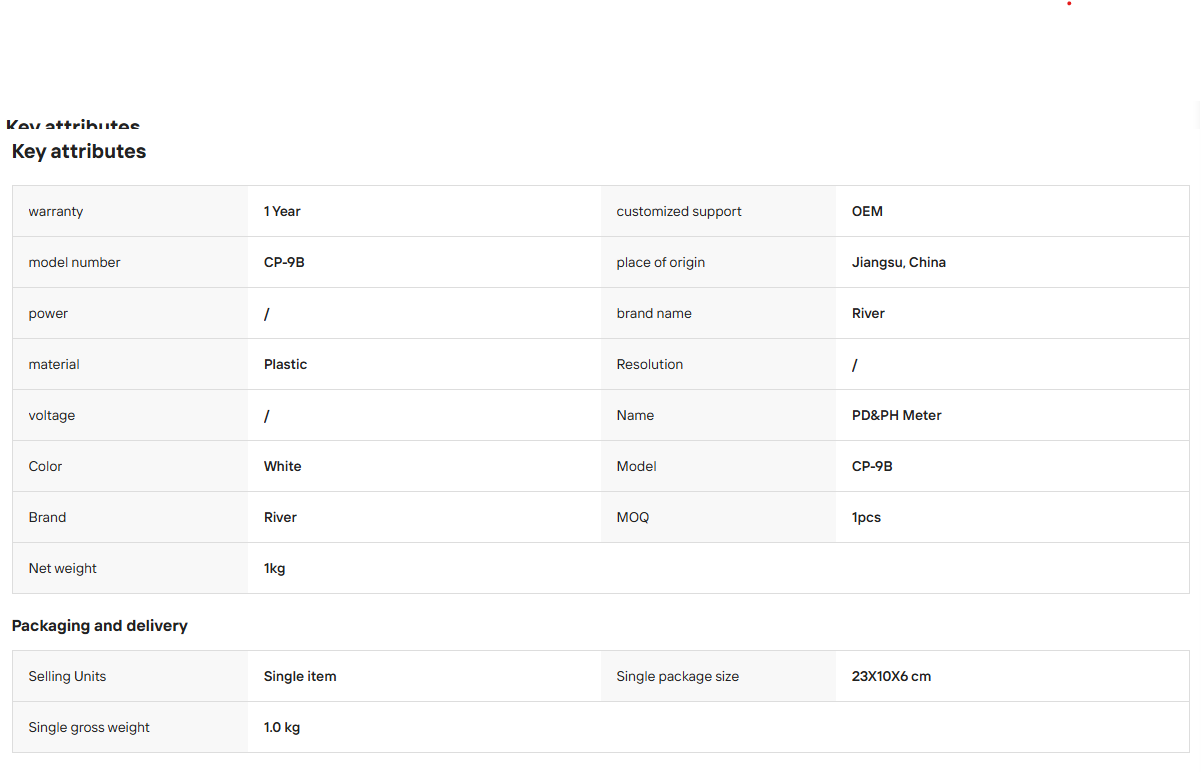Select the warranty value 1 Year
Viewport: 1201px width, 772px height.
click(x=282, y=211)
